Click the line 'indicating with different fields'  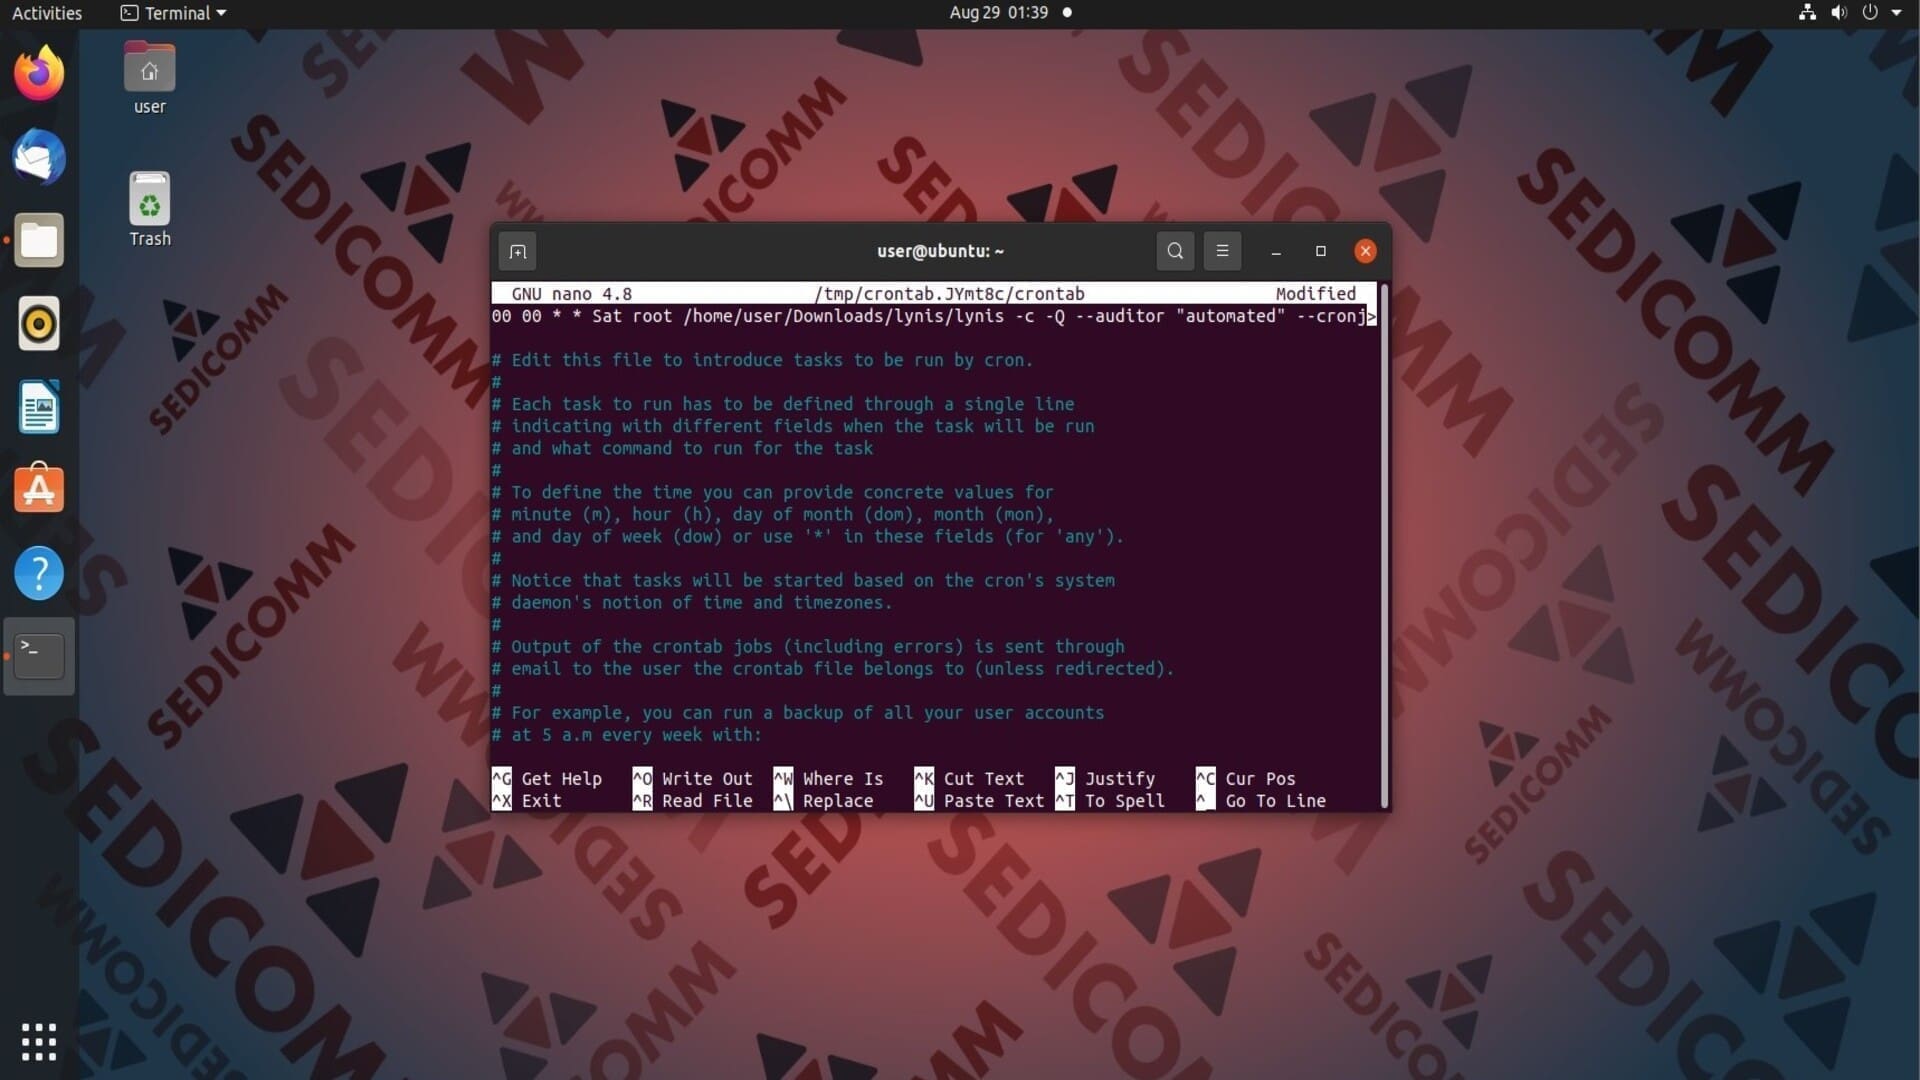tap(793, 426)
